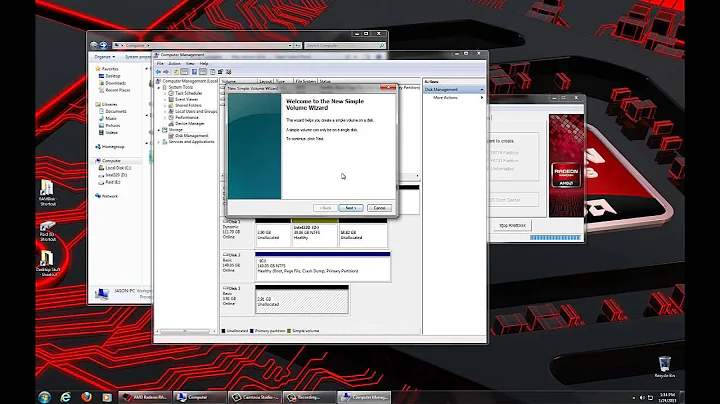Image resolution: width=720 pixels, height=404 pixels.
Task: Select the Intel320 (D:) volume on Disk 1
Action: 315,235
